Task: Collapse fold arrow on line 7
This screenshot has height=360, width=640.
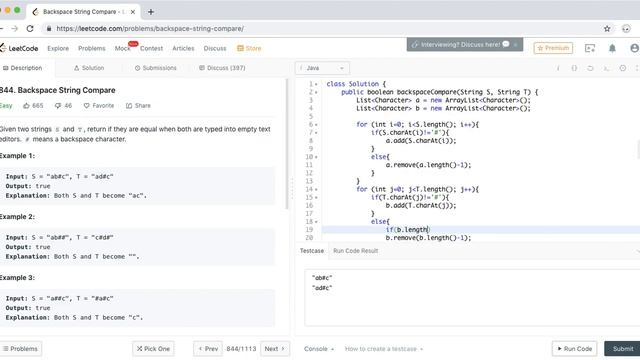Action: tap(316, 133)
